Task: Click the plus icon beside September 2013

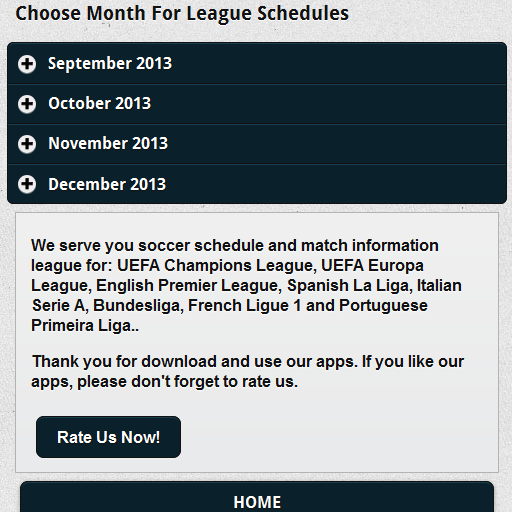Action: coord(27,64)
